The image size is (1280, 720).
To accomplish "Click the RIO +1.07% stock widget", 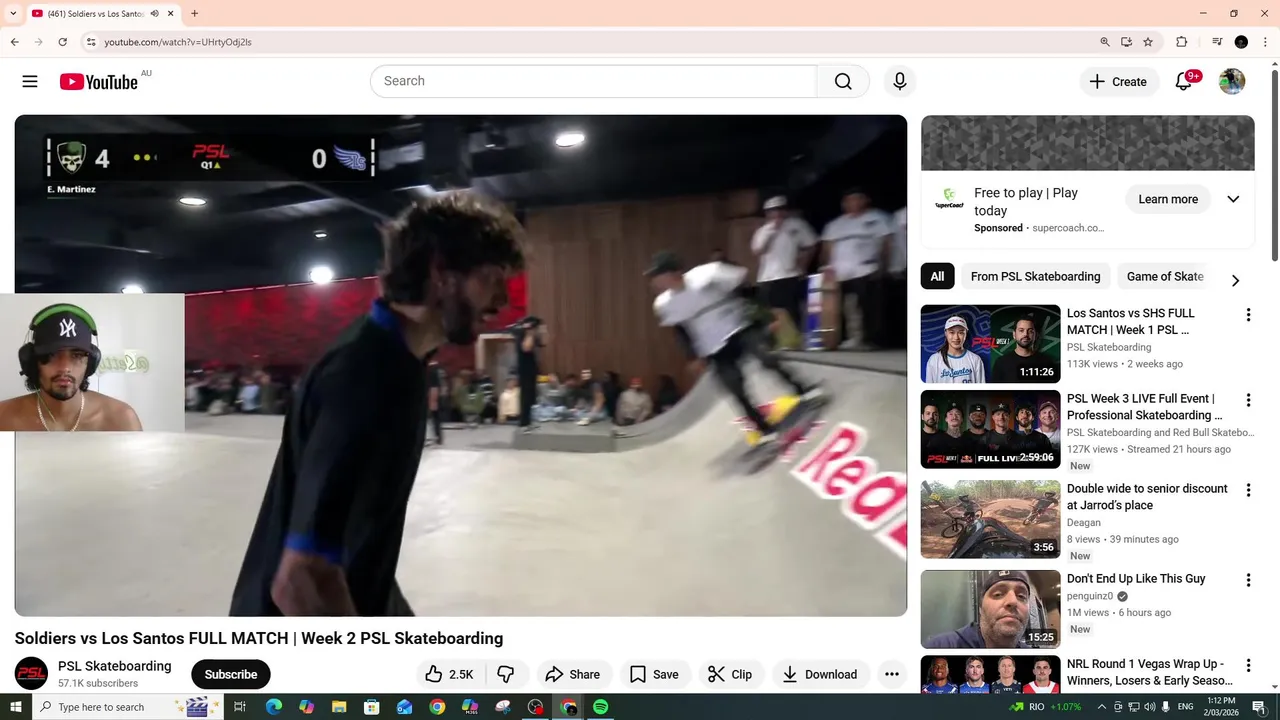I will 1047,707.
